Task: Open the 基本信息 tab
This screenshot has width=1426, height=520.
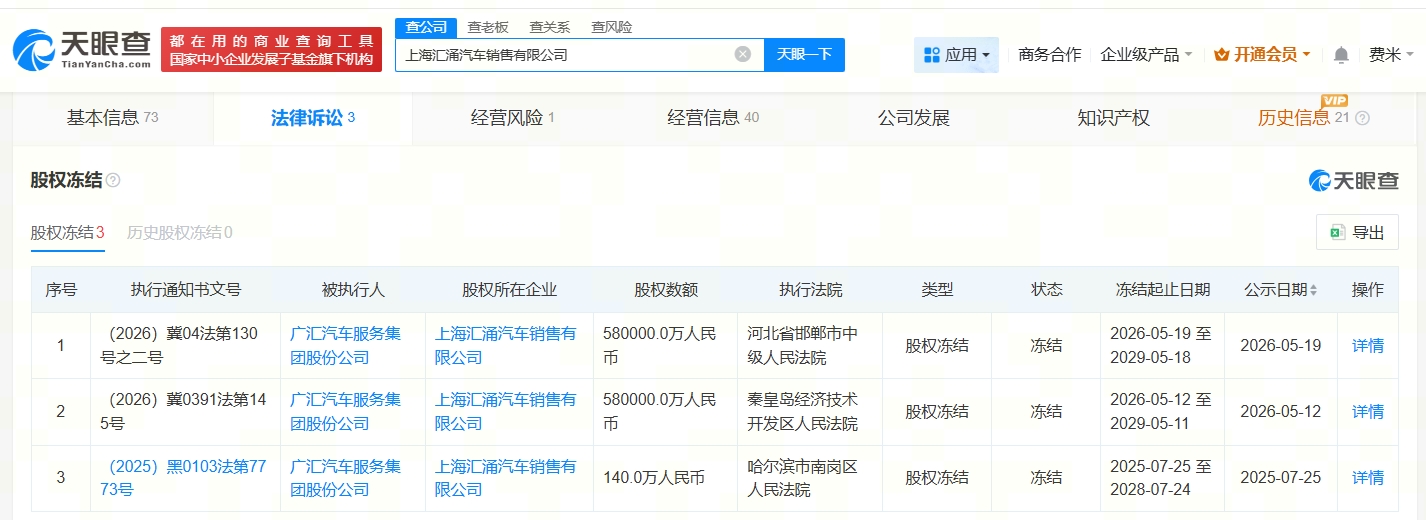Action: pyautogui.click(x=112, y=118)
